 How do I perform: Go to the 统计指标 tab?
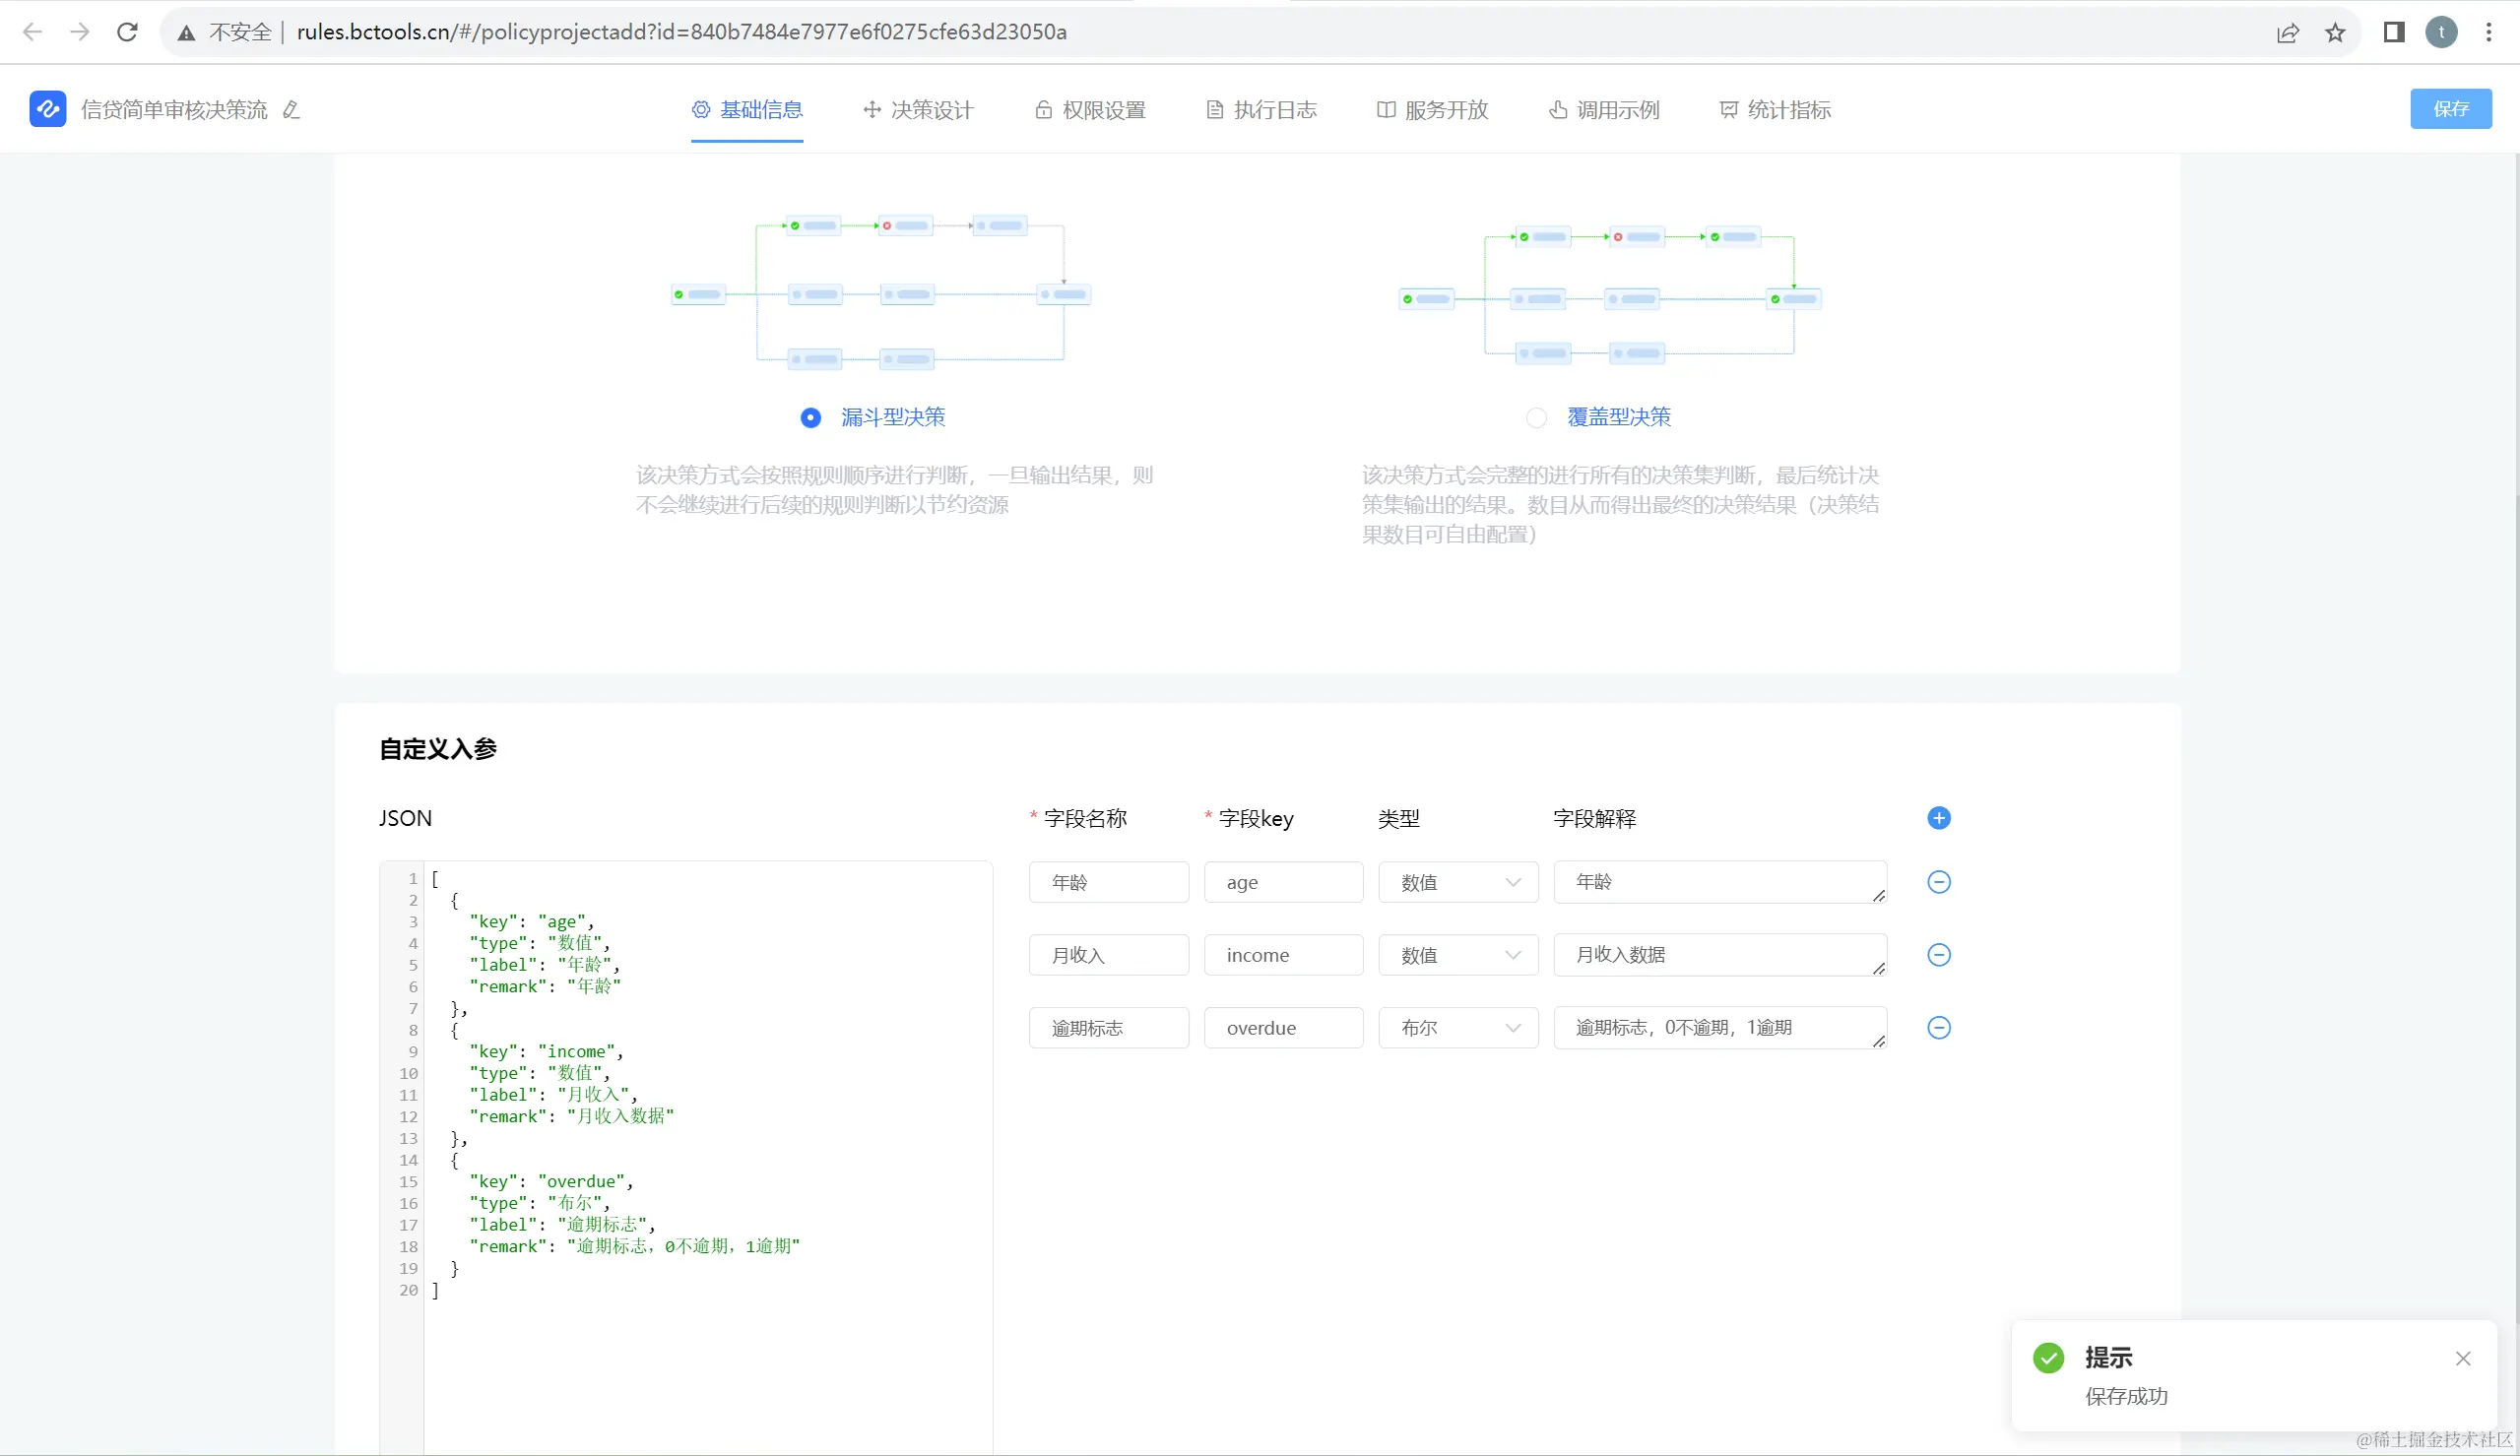coord(1775,110)
